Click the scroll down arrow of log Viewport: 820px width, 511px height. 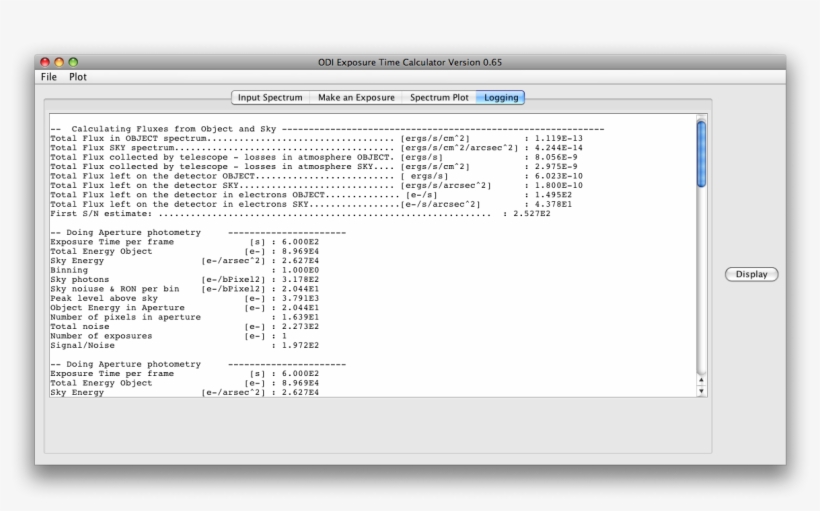click(700, 391)
